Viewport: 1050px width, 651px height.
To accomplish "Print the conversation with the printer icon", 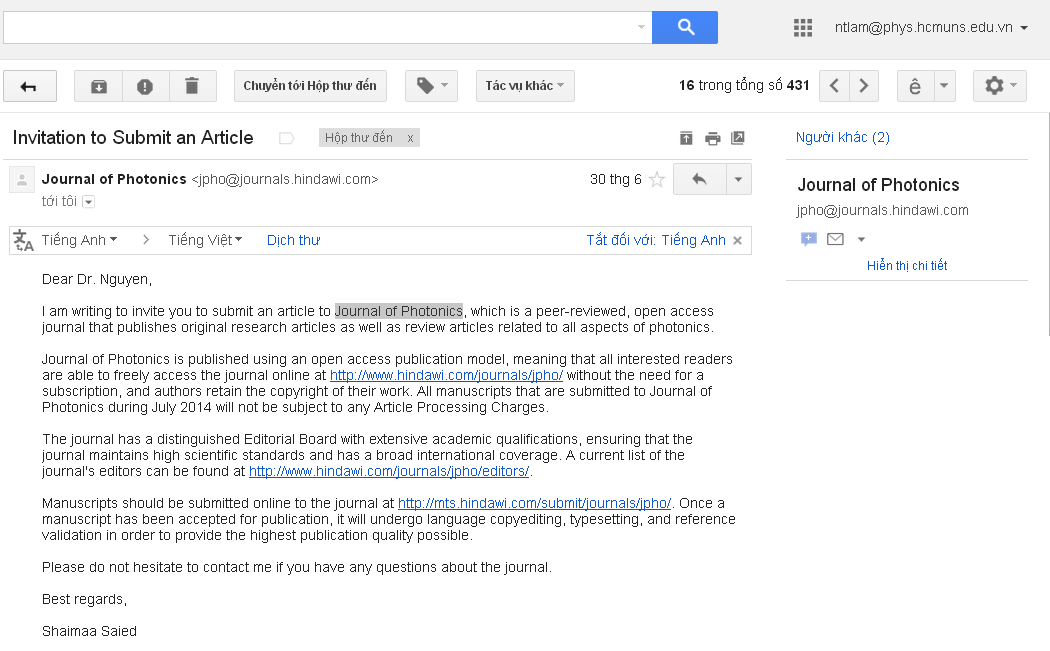I will point(712,139).
